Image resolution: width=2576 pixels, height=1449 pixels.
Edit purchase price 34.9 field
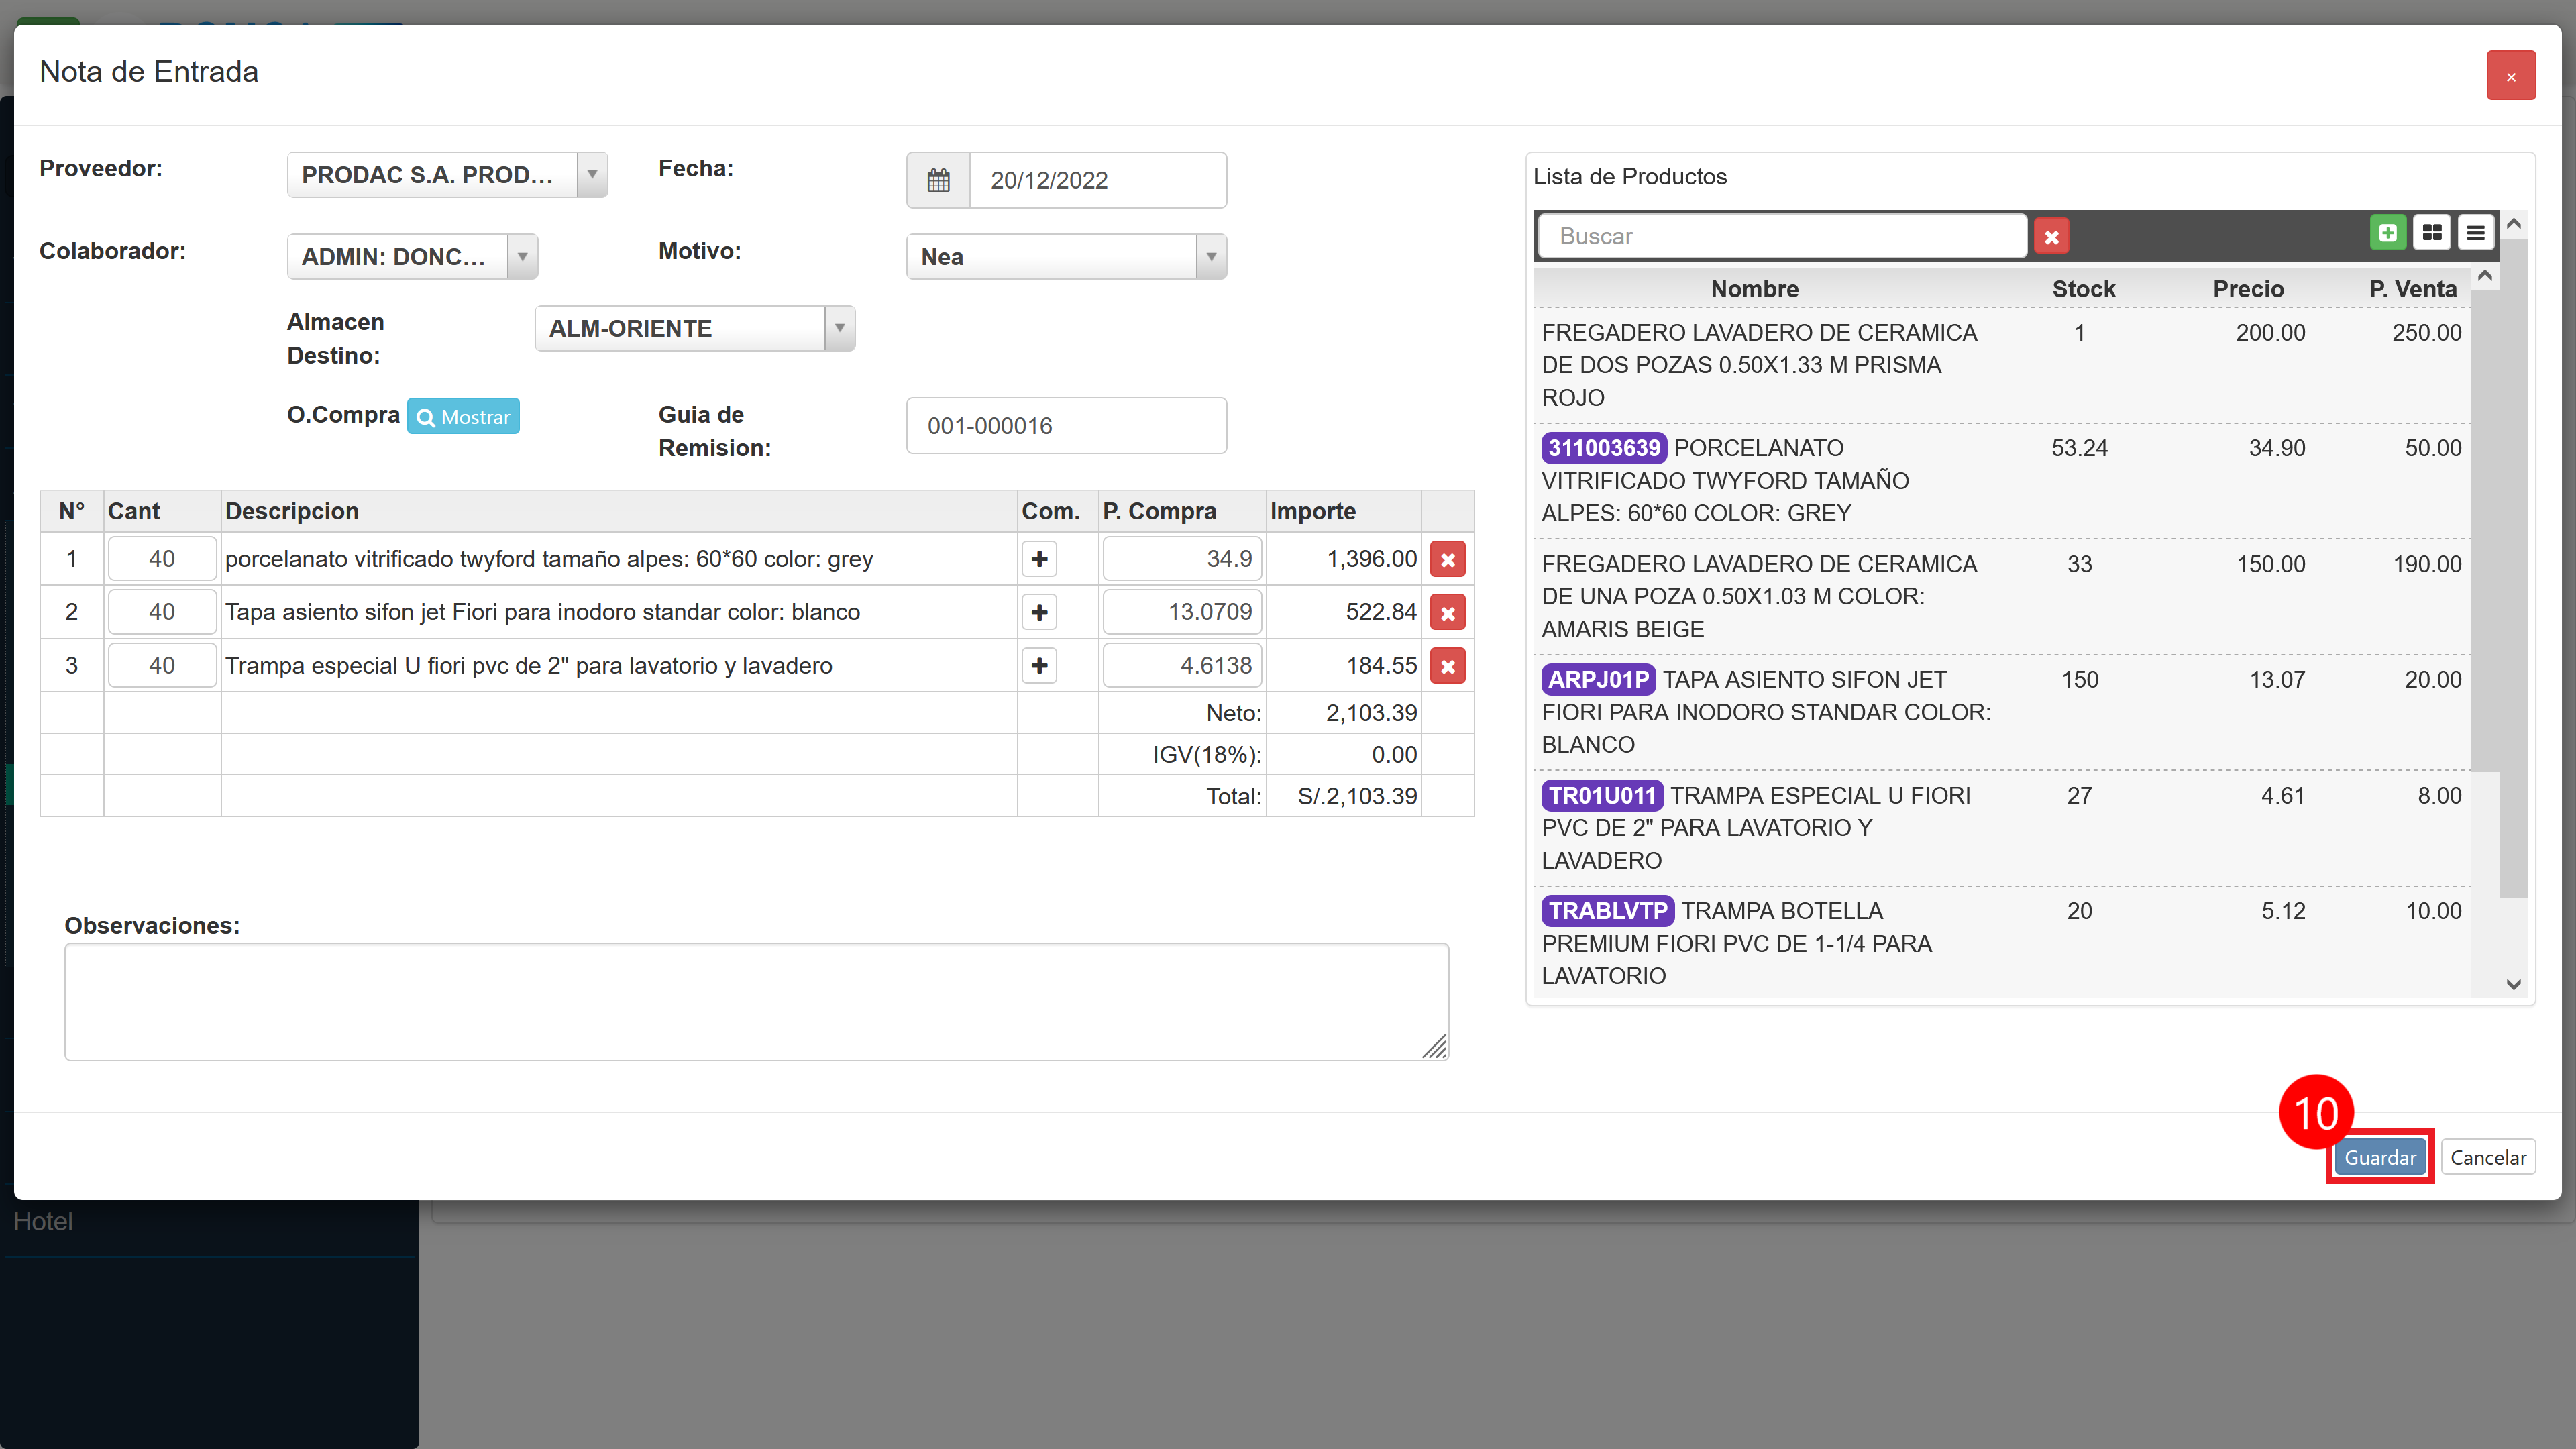pos(1182,559)
